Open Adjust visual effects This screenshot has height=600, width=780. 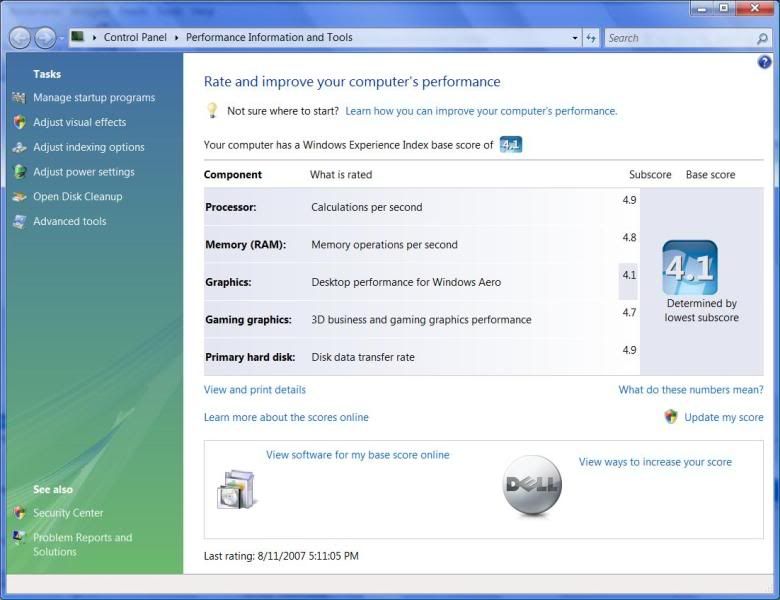tap(80, 122)
